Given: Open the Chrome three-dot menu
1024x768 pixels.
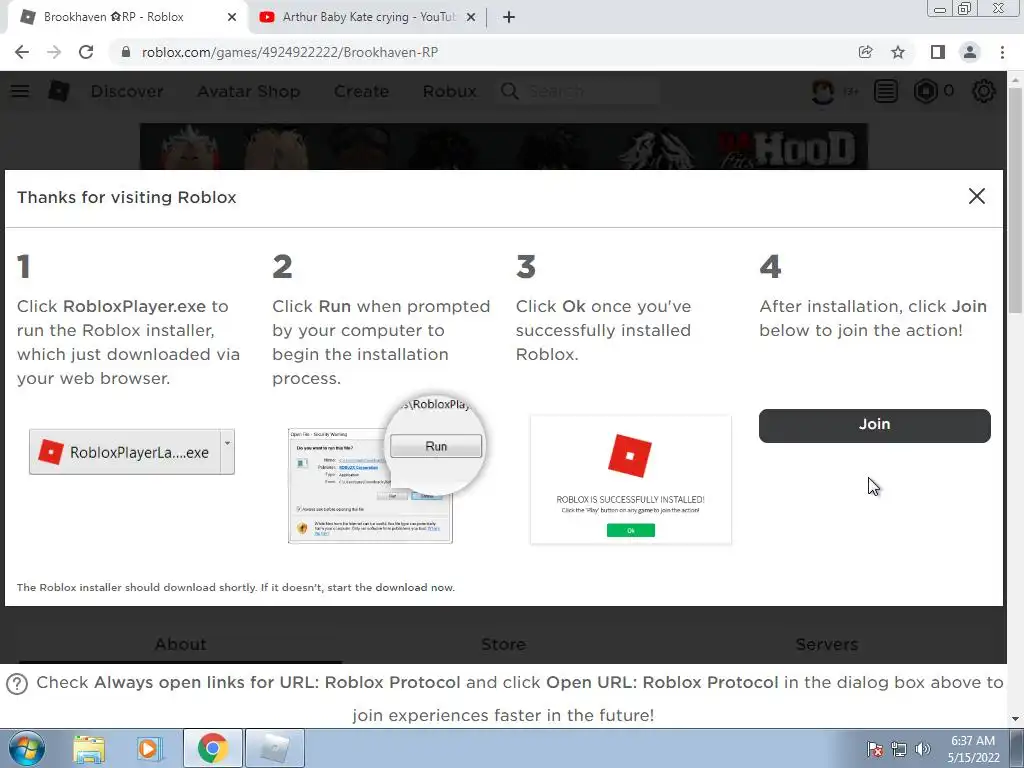Looking at the screenshot, I should click(x=1002, y=52).
